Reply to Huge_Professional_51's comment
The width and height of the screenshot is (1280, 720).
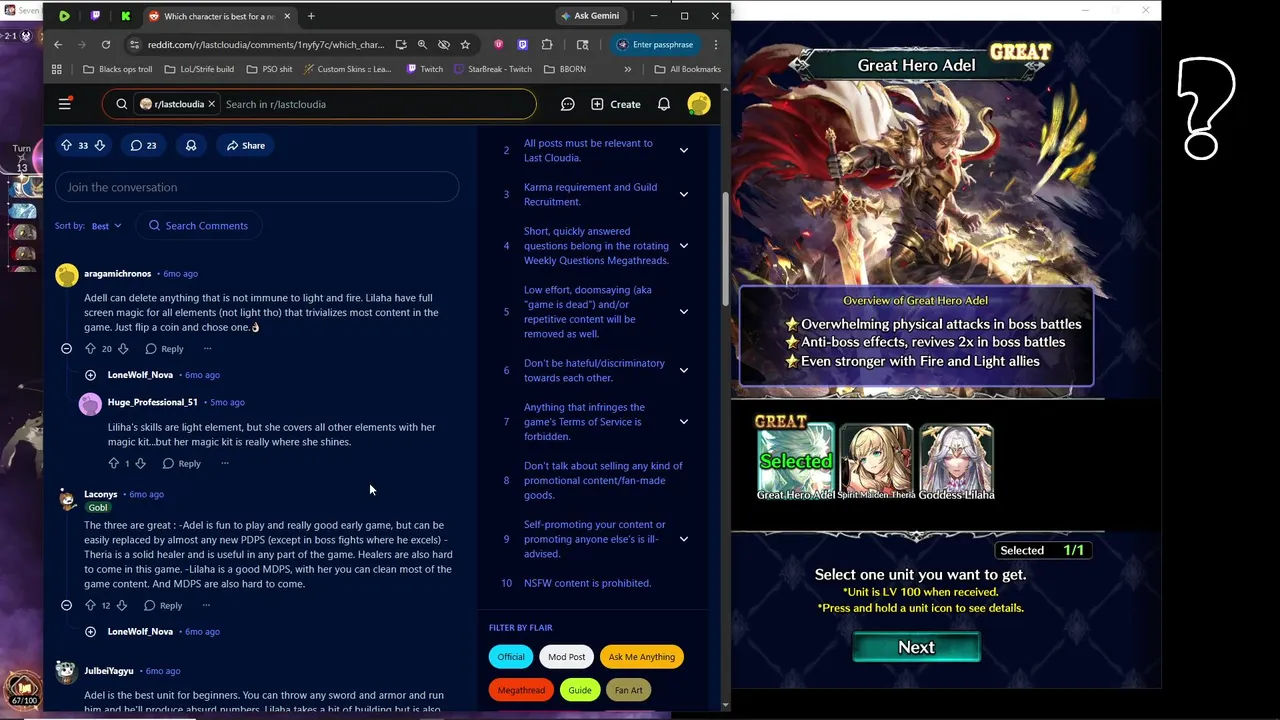pyautogui.click(x=181, y=463)
